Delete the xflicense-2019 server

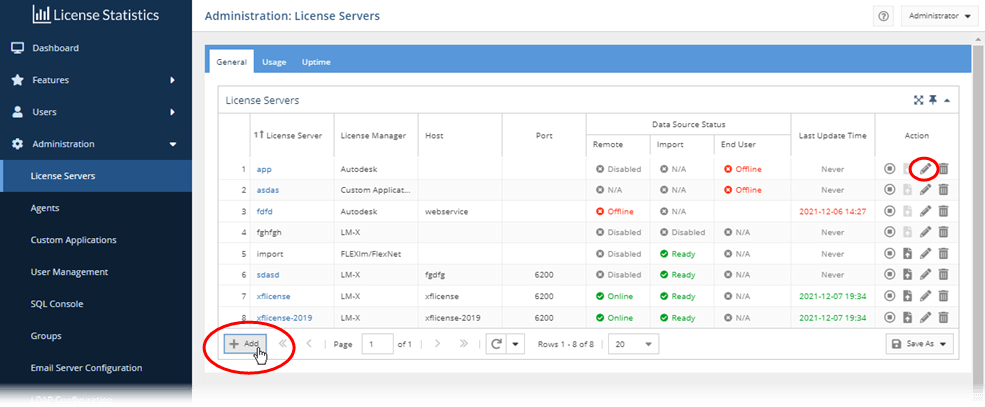pos(944,317)
